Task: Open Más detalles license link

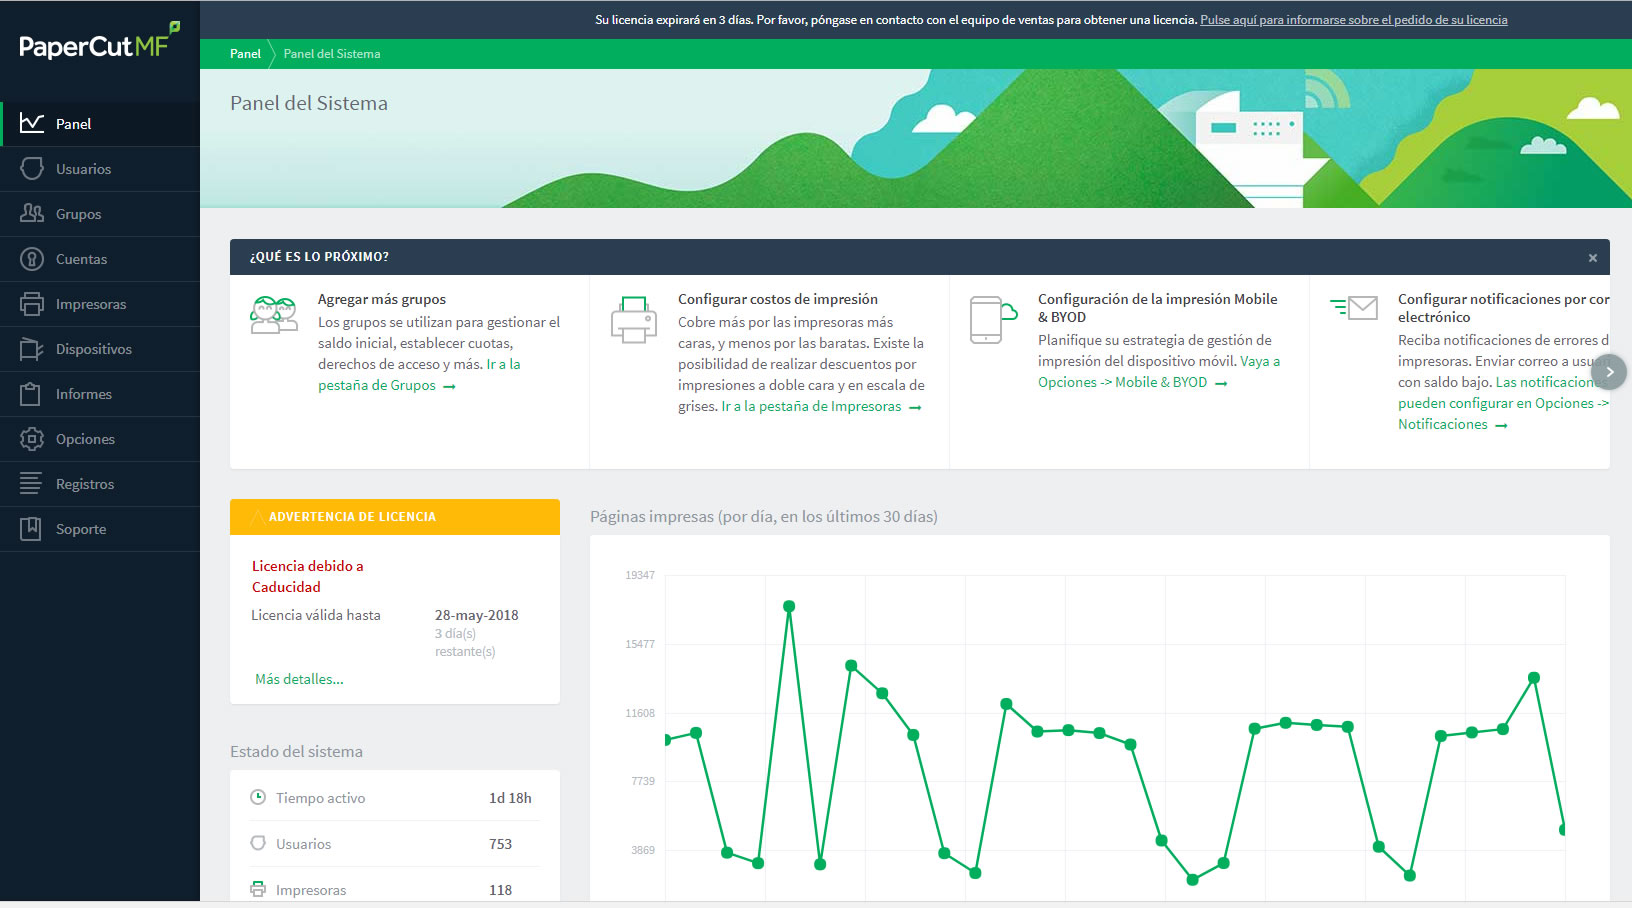Action: [299, 679]
